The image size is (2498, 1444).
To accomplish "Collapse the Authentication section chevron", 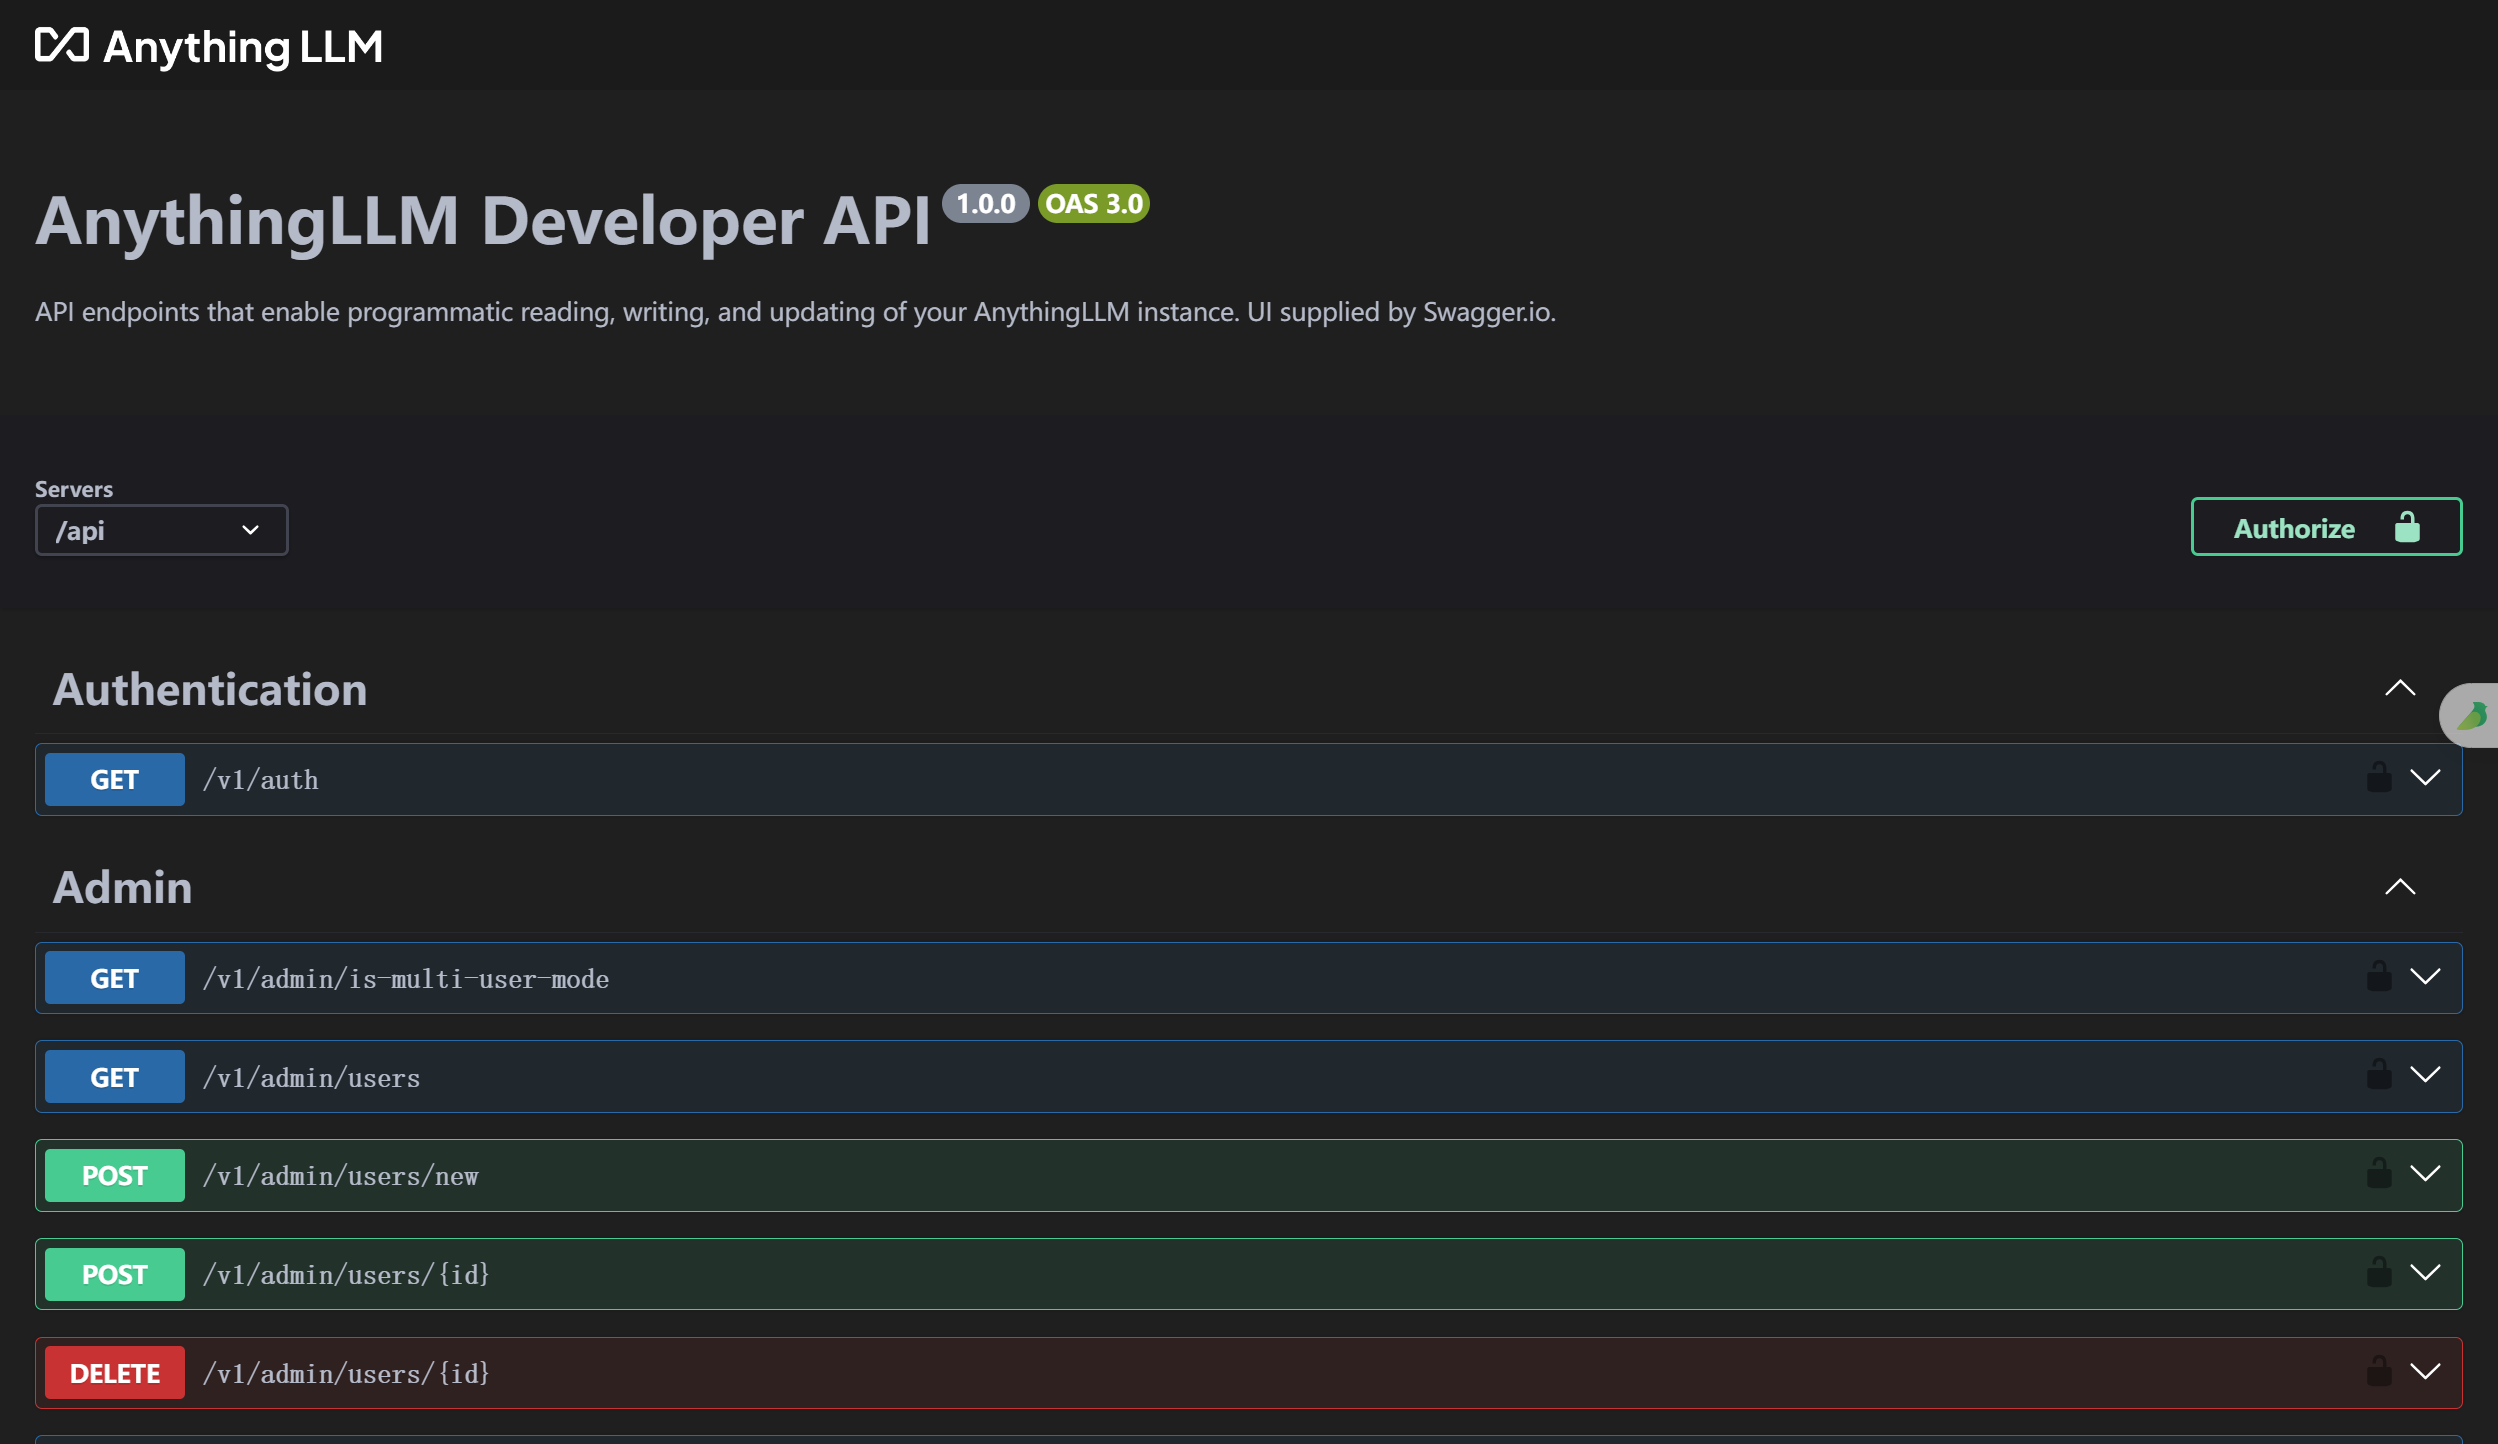I will [2400, 688].
